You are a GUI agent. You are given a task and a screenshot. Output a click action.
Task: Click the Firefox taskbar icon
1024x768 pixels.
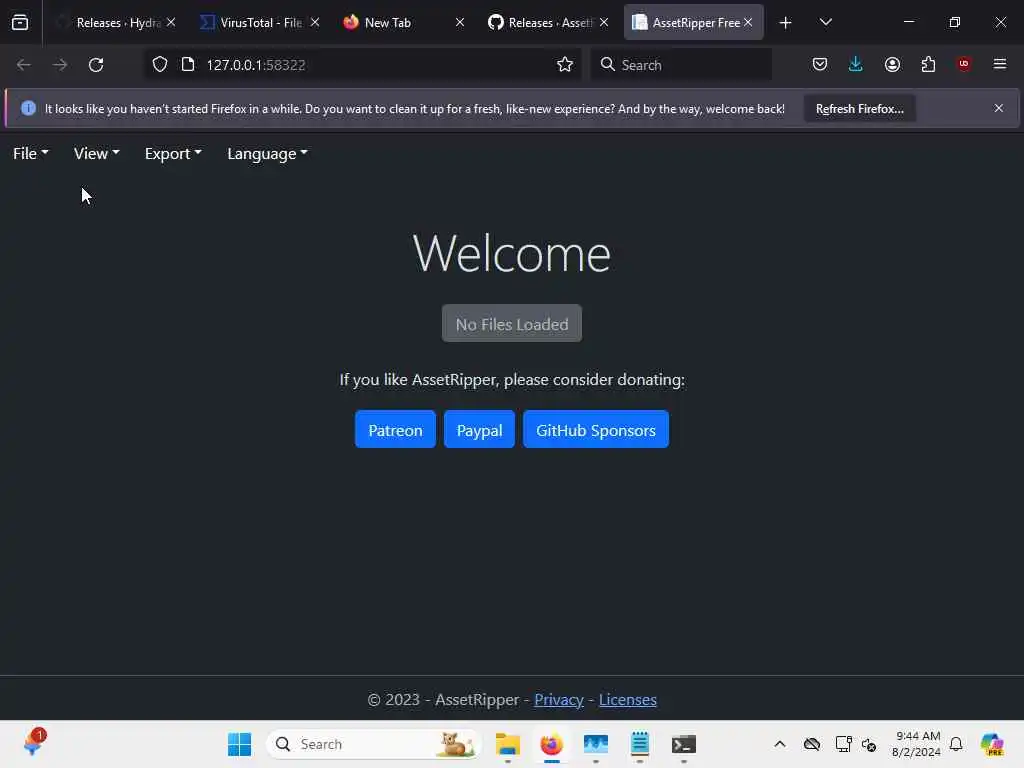552,744
